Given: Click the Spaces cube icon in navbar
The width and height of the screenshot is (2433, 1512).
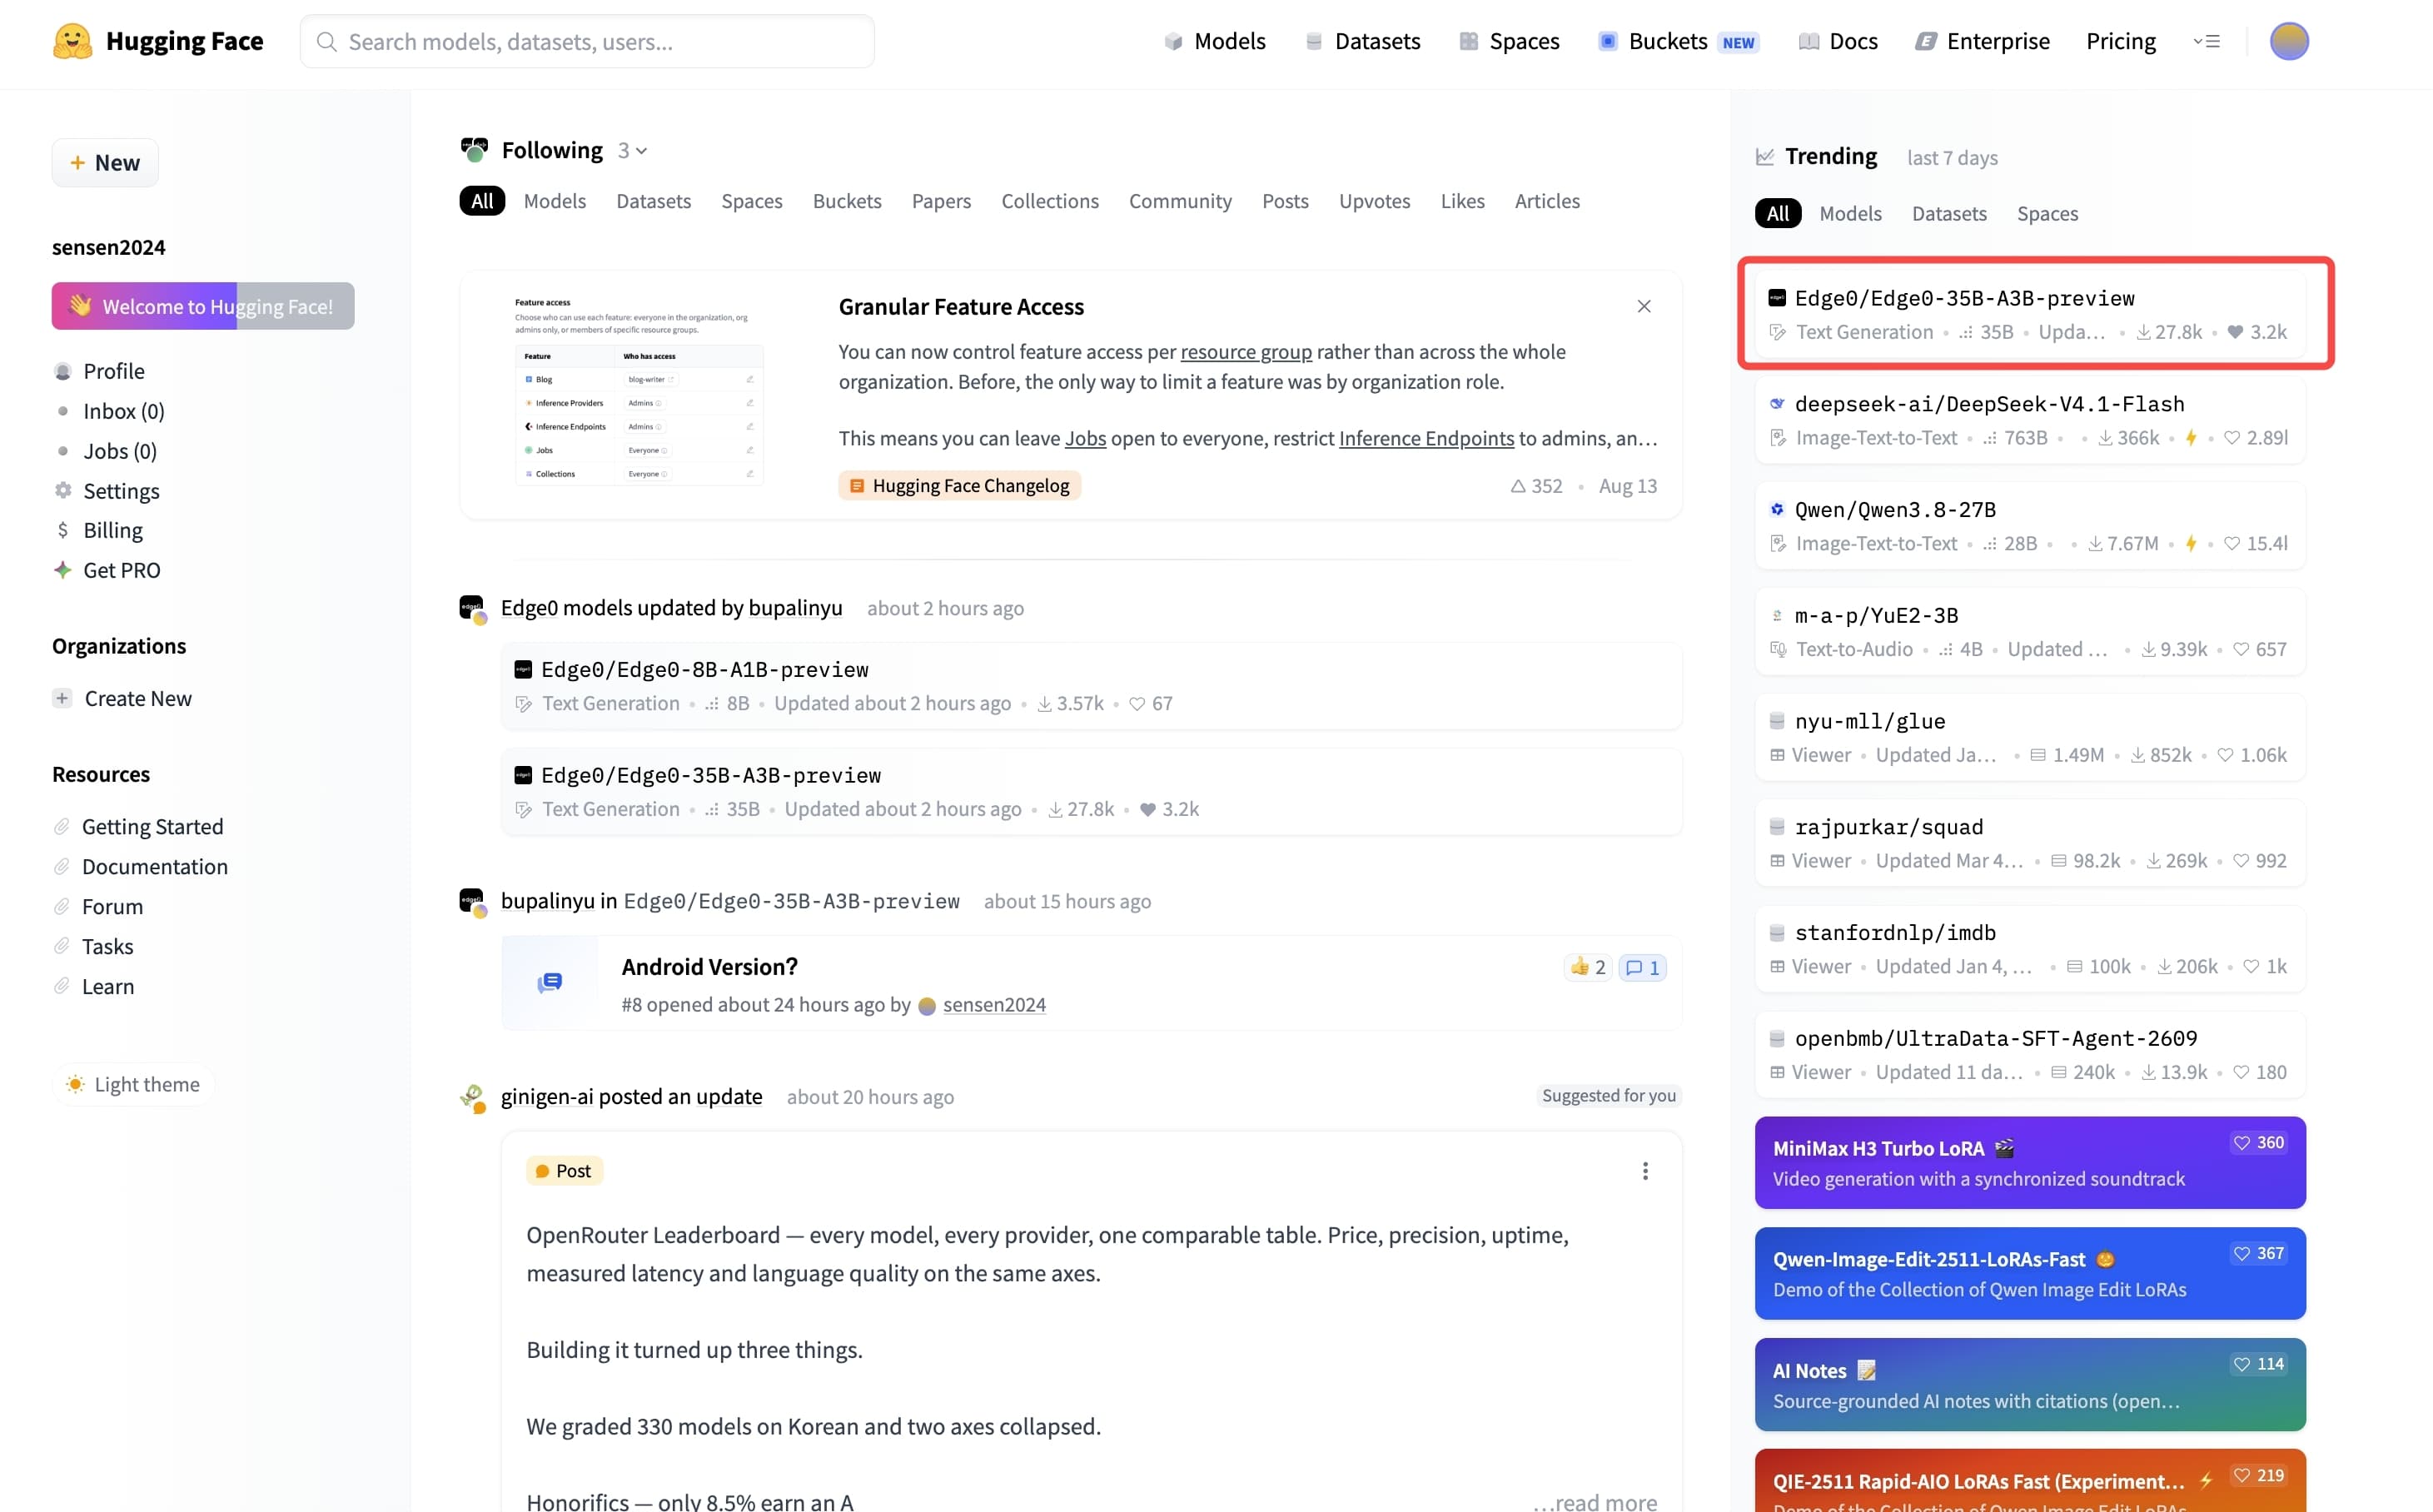Looking at the screenshot, I should click(x=1468, y=41).
